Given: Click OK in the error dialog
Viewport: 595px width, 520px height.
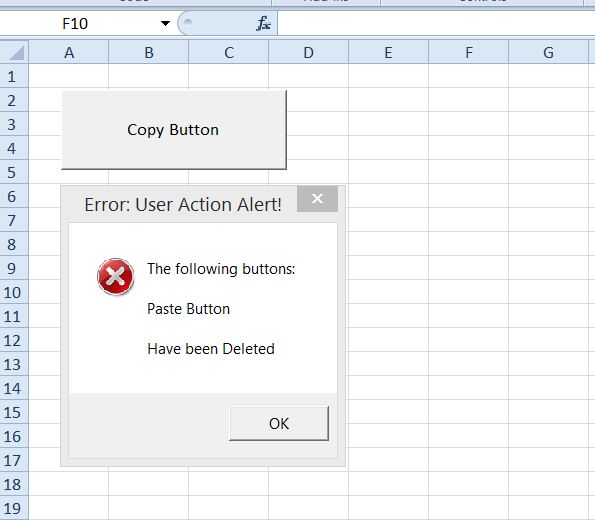Looking at the screenshot, I should tap(279, 424).
